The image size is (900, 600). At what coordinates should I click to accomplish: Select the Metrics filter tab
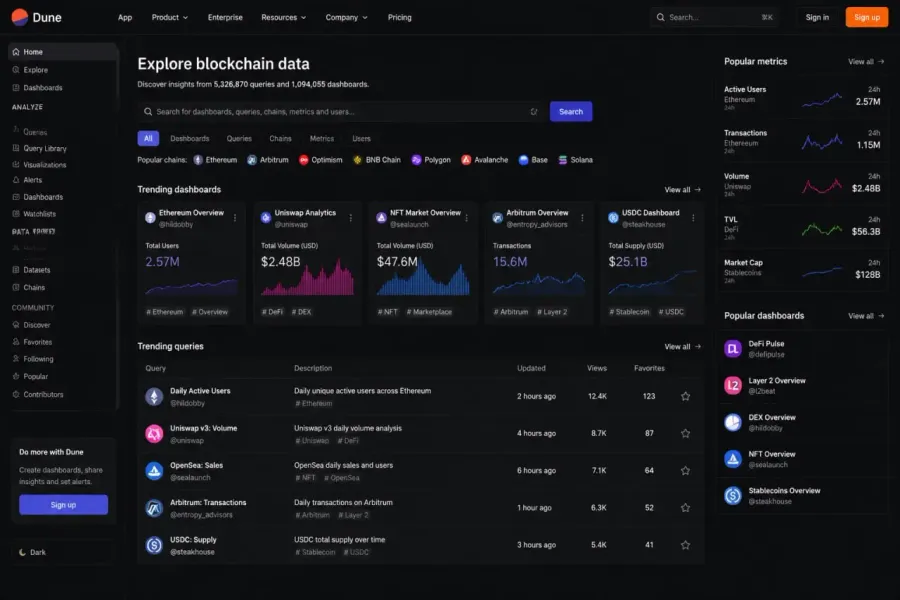tap(321, 138)
